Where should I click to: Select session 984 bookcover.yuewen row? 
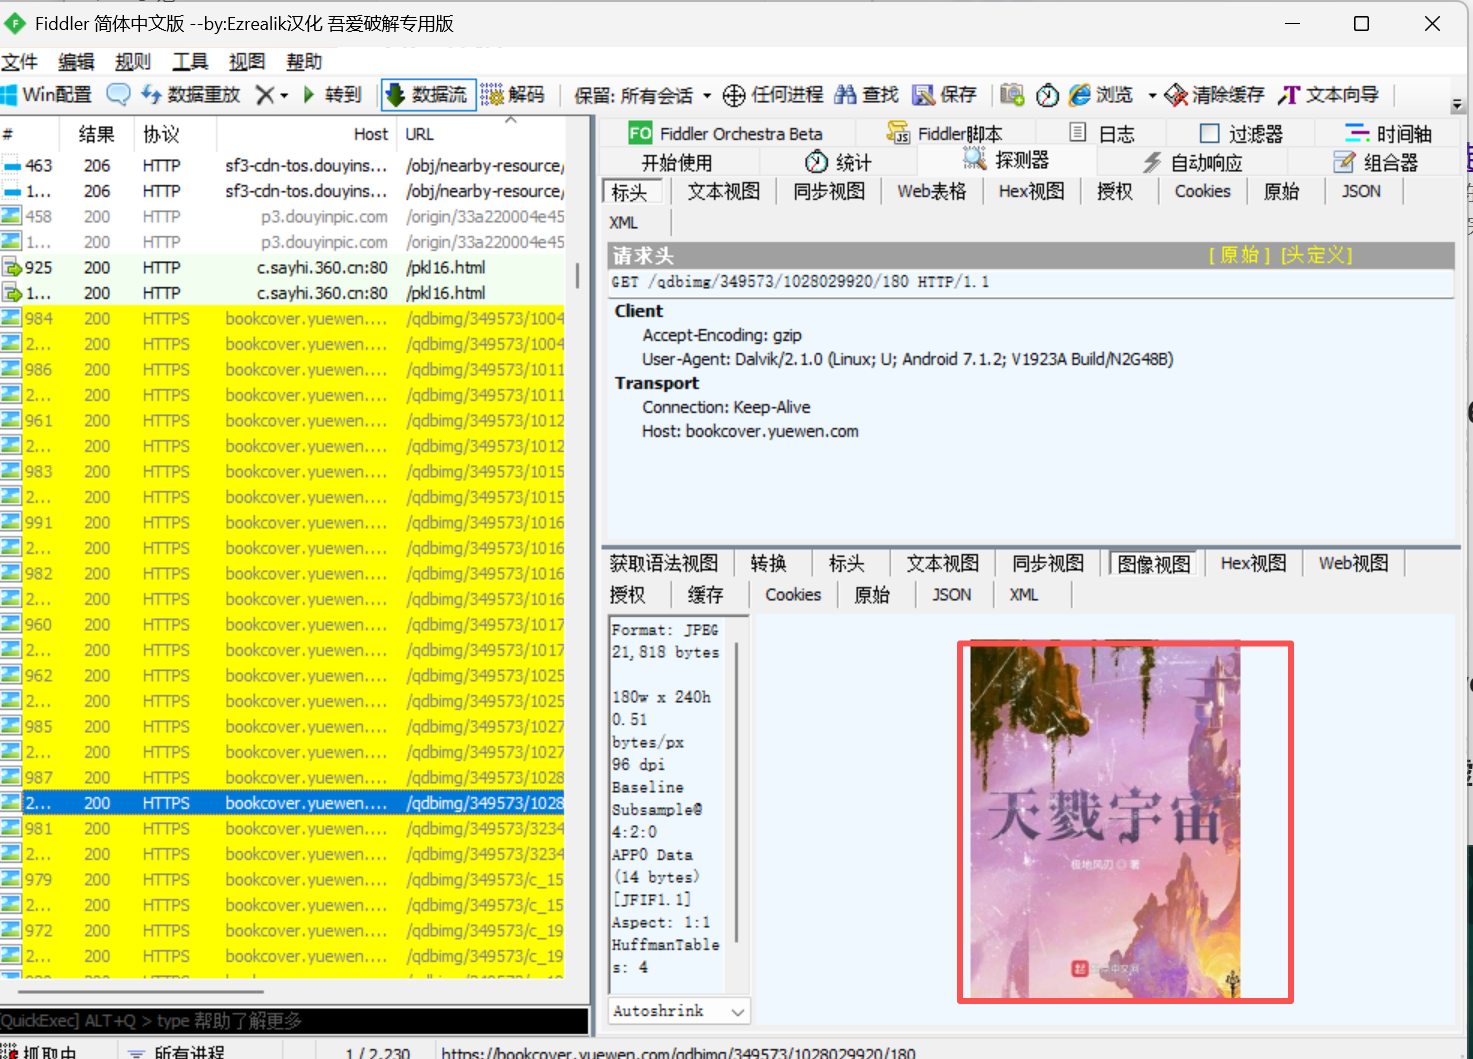283,319
